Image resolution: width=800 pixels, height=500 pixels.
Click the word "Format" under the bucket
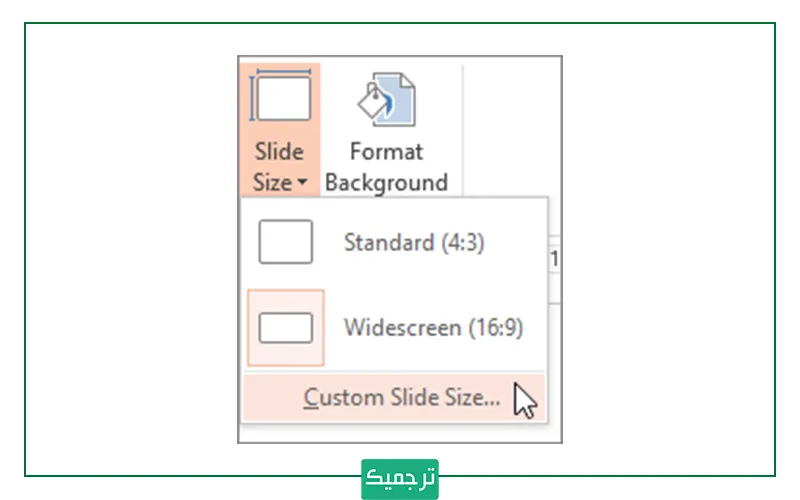coord(386,152)
